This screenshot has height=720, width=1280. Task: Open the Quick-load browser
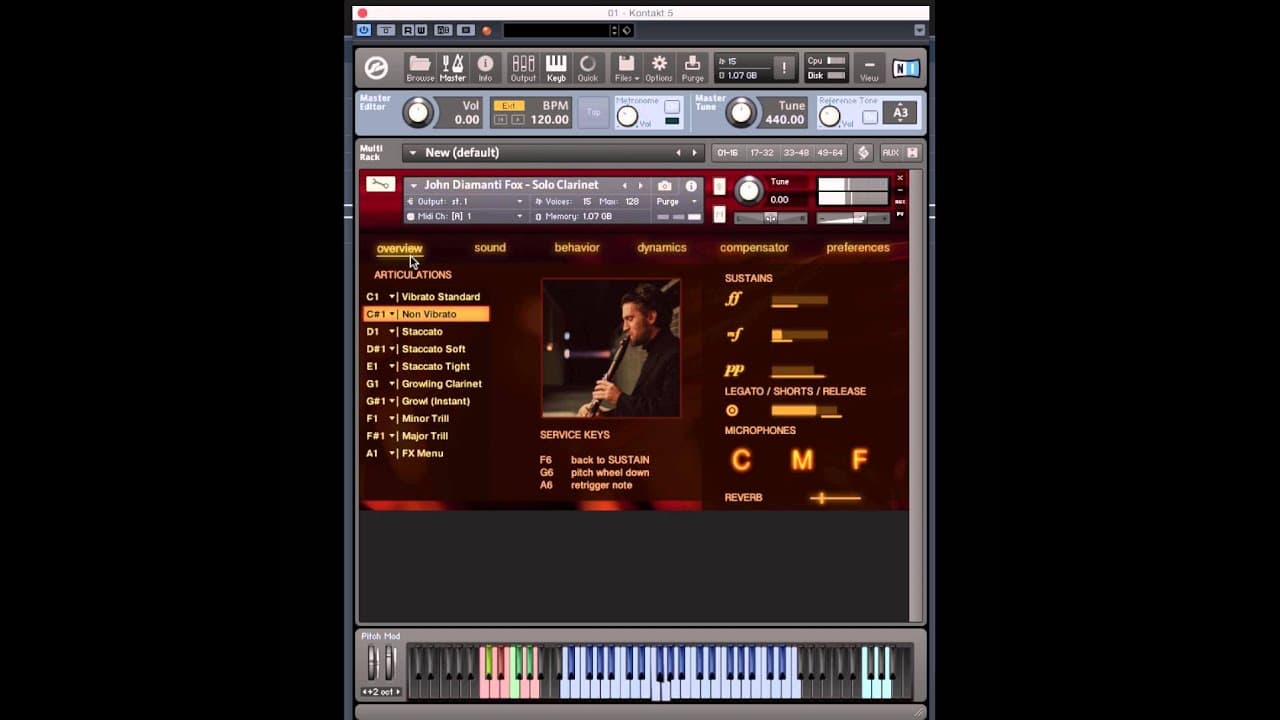coord(588,68)
